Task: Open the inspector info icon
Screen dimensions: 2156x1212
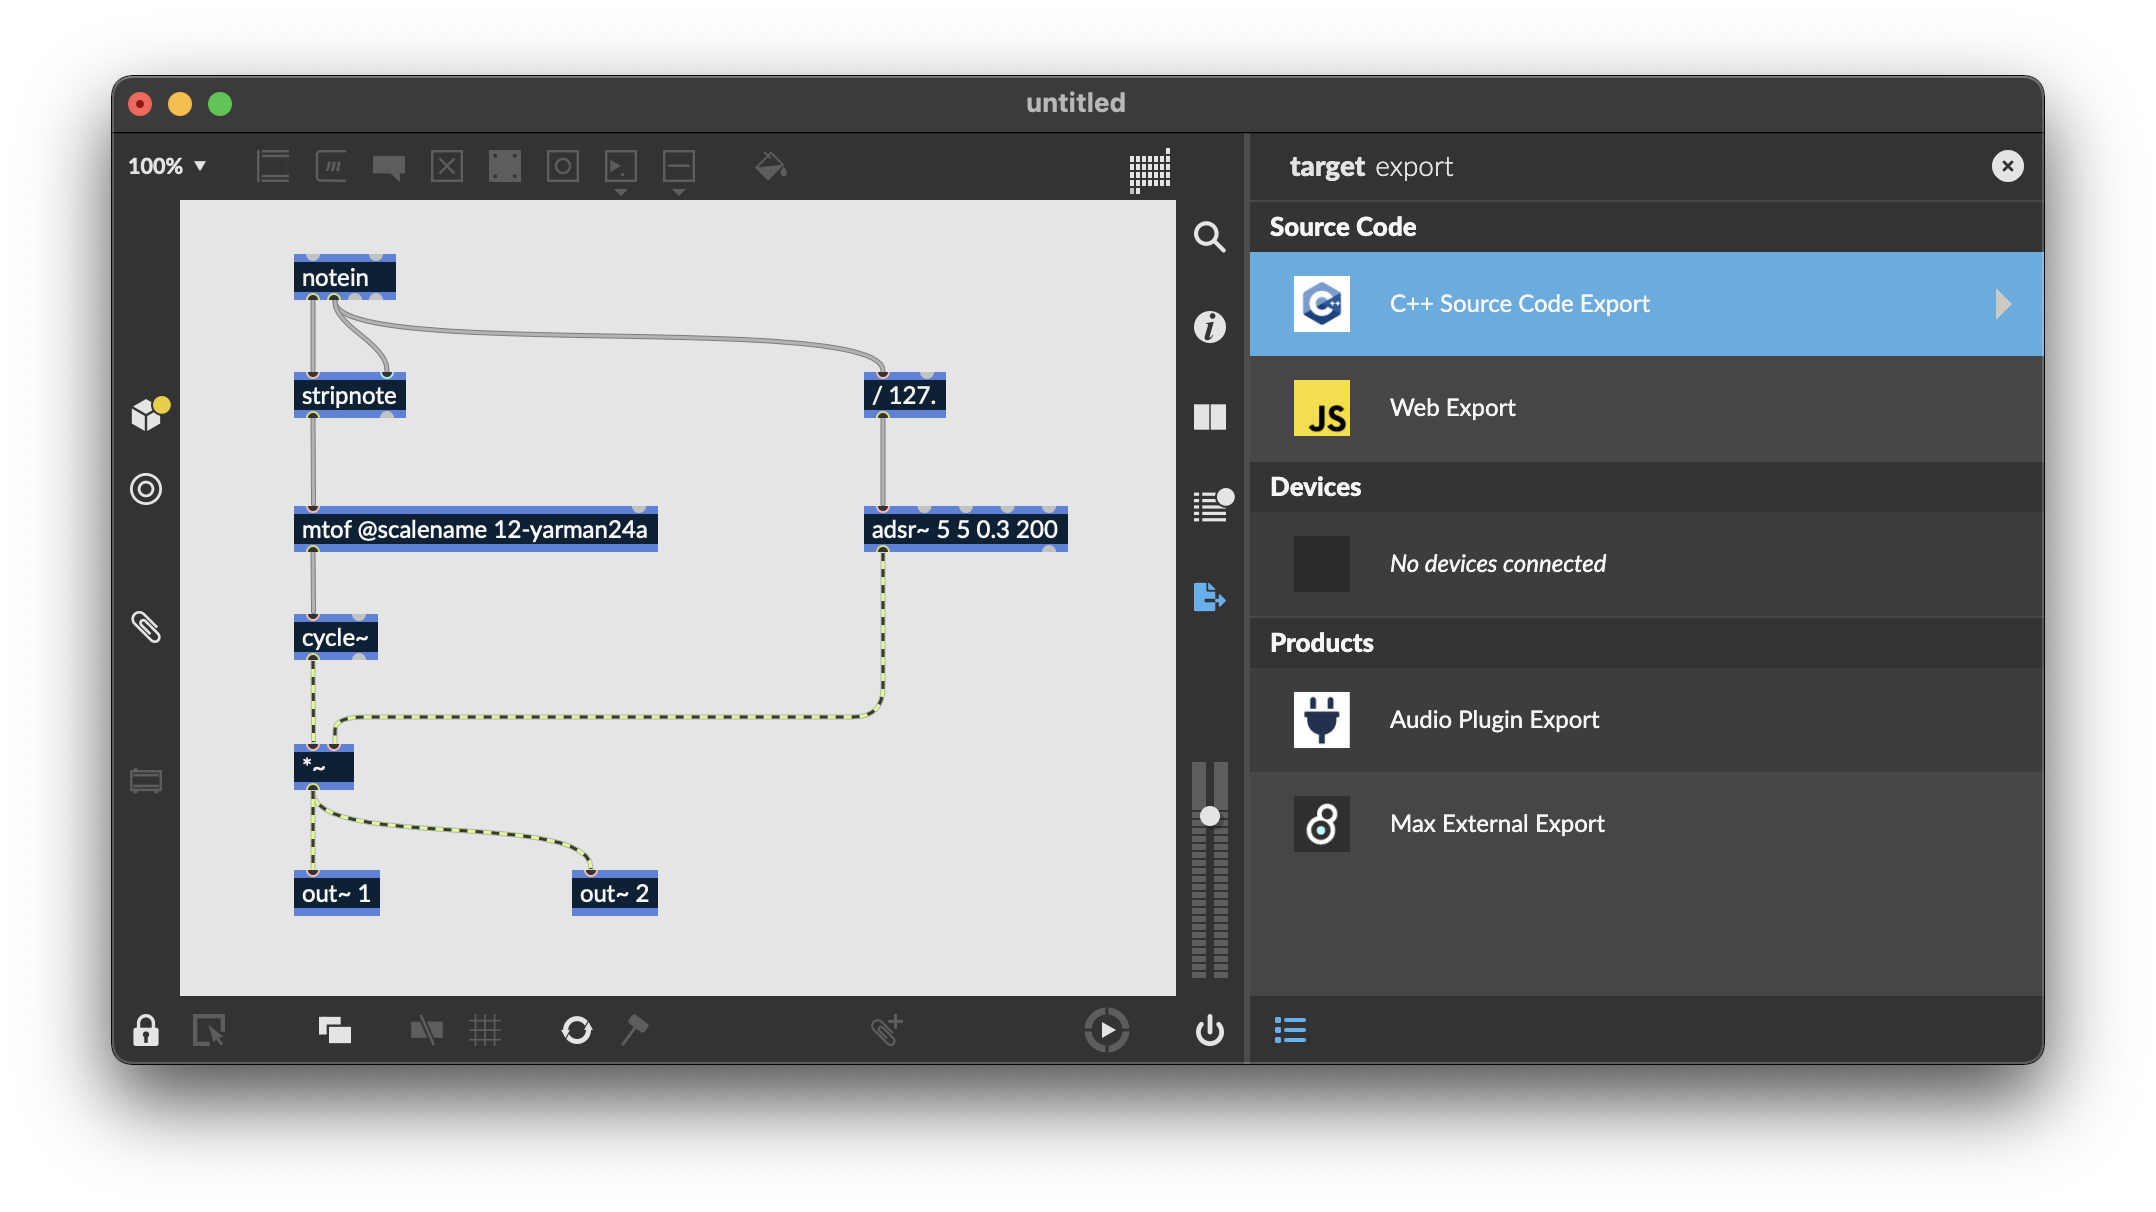Action: pyautogui.click(x=1209, y=327)
